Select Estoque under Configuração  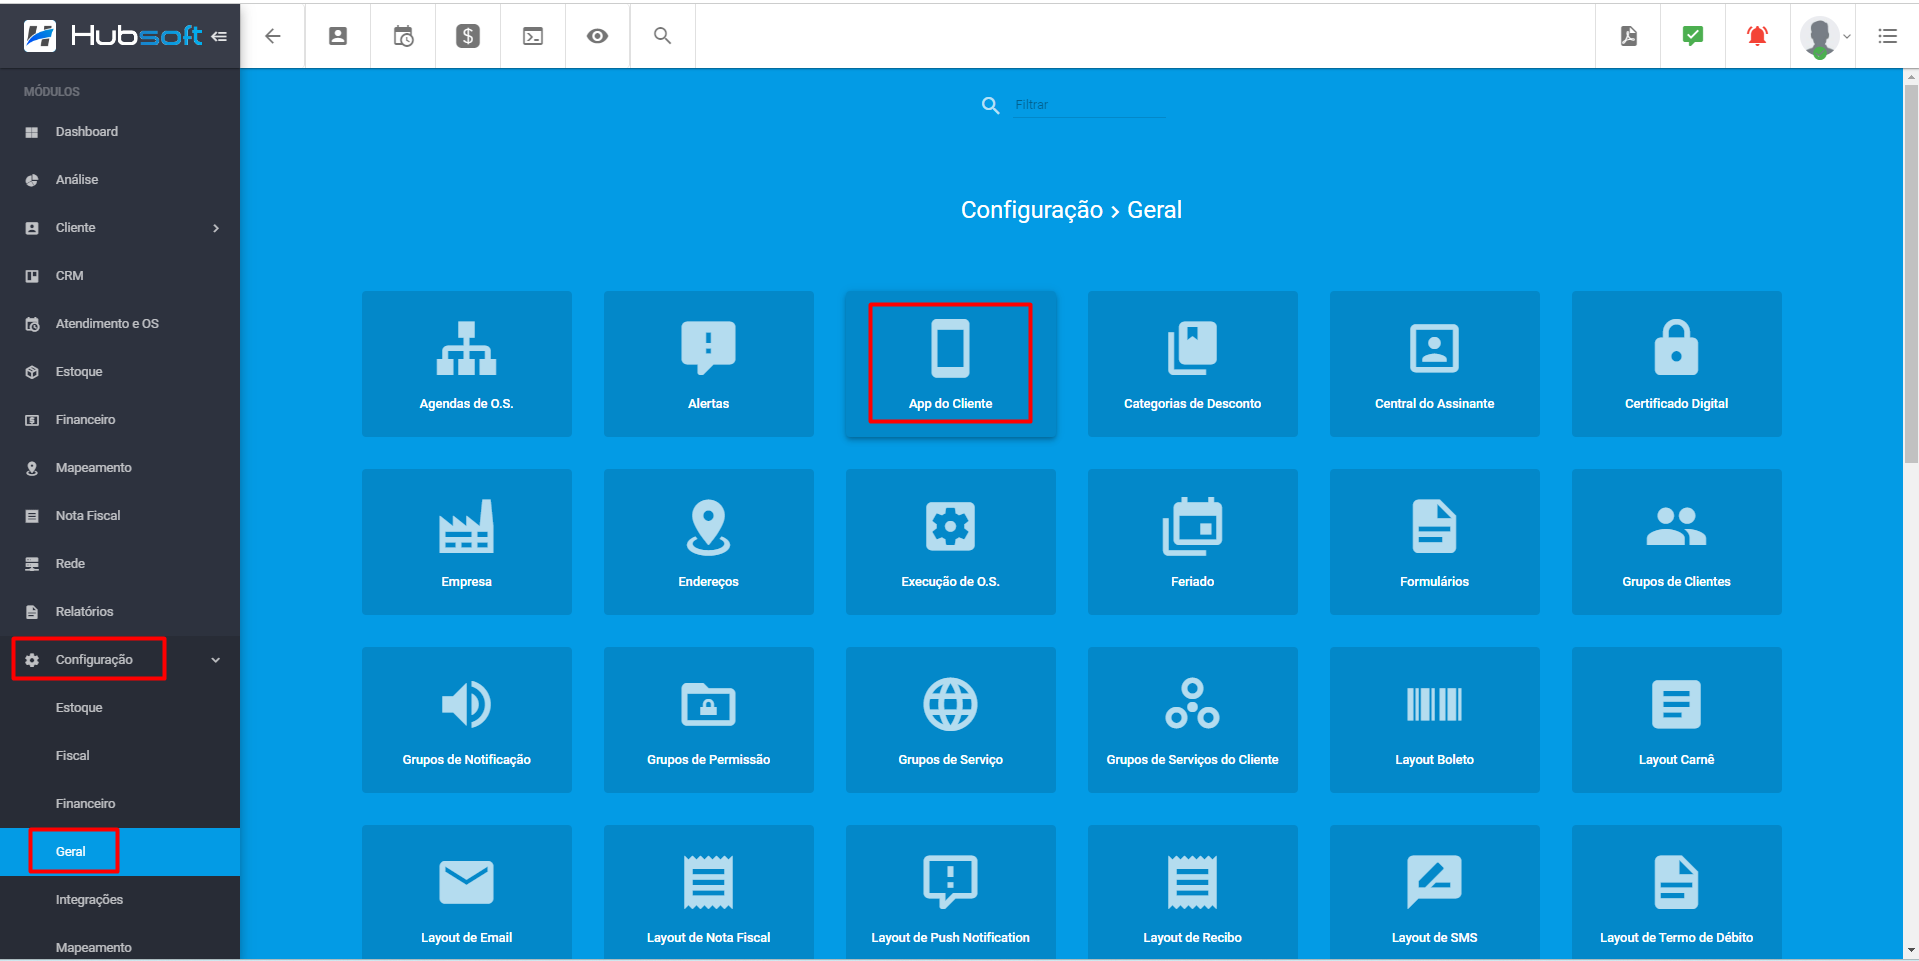tap(120, 708)
